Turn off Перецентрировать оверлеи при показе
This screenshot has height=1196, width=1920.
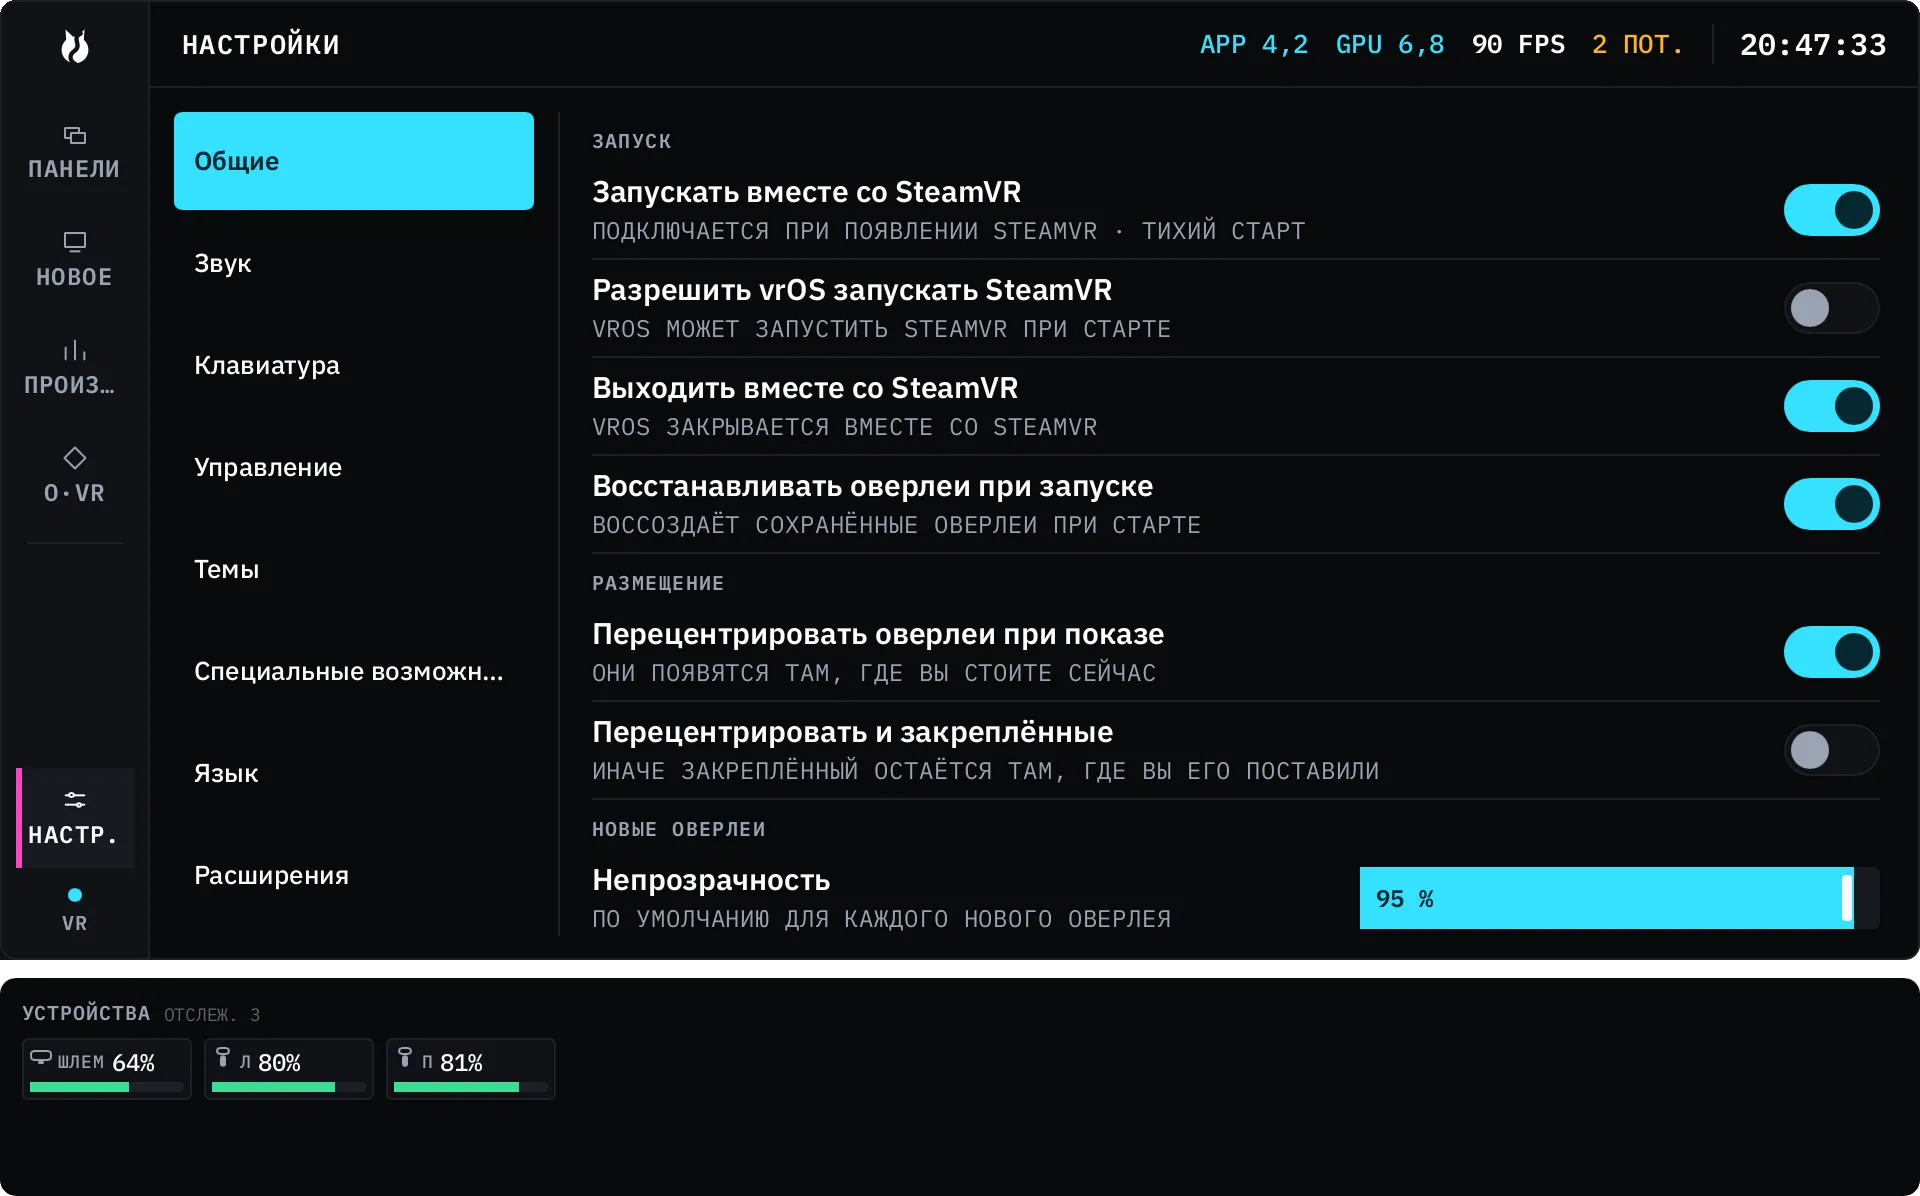pyautogui.click(x=1831, y=652)
